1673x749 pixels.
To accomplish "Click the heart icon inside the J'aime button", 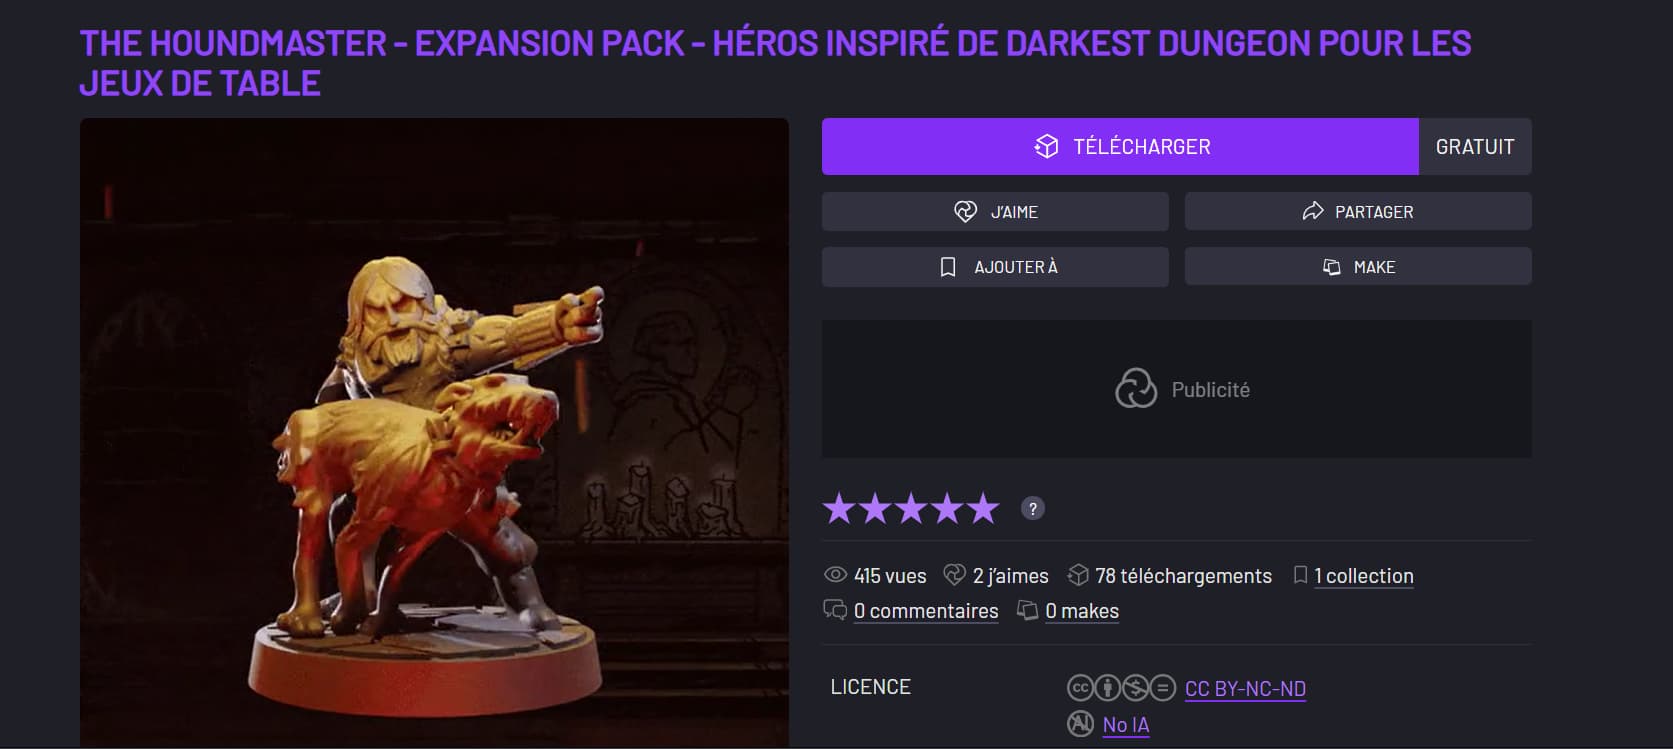I will click(x=965, y=211).
